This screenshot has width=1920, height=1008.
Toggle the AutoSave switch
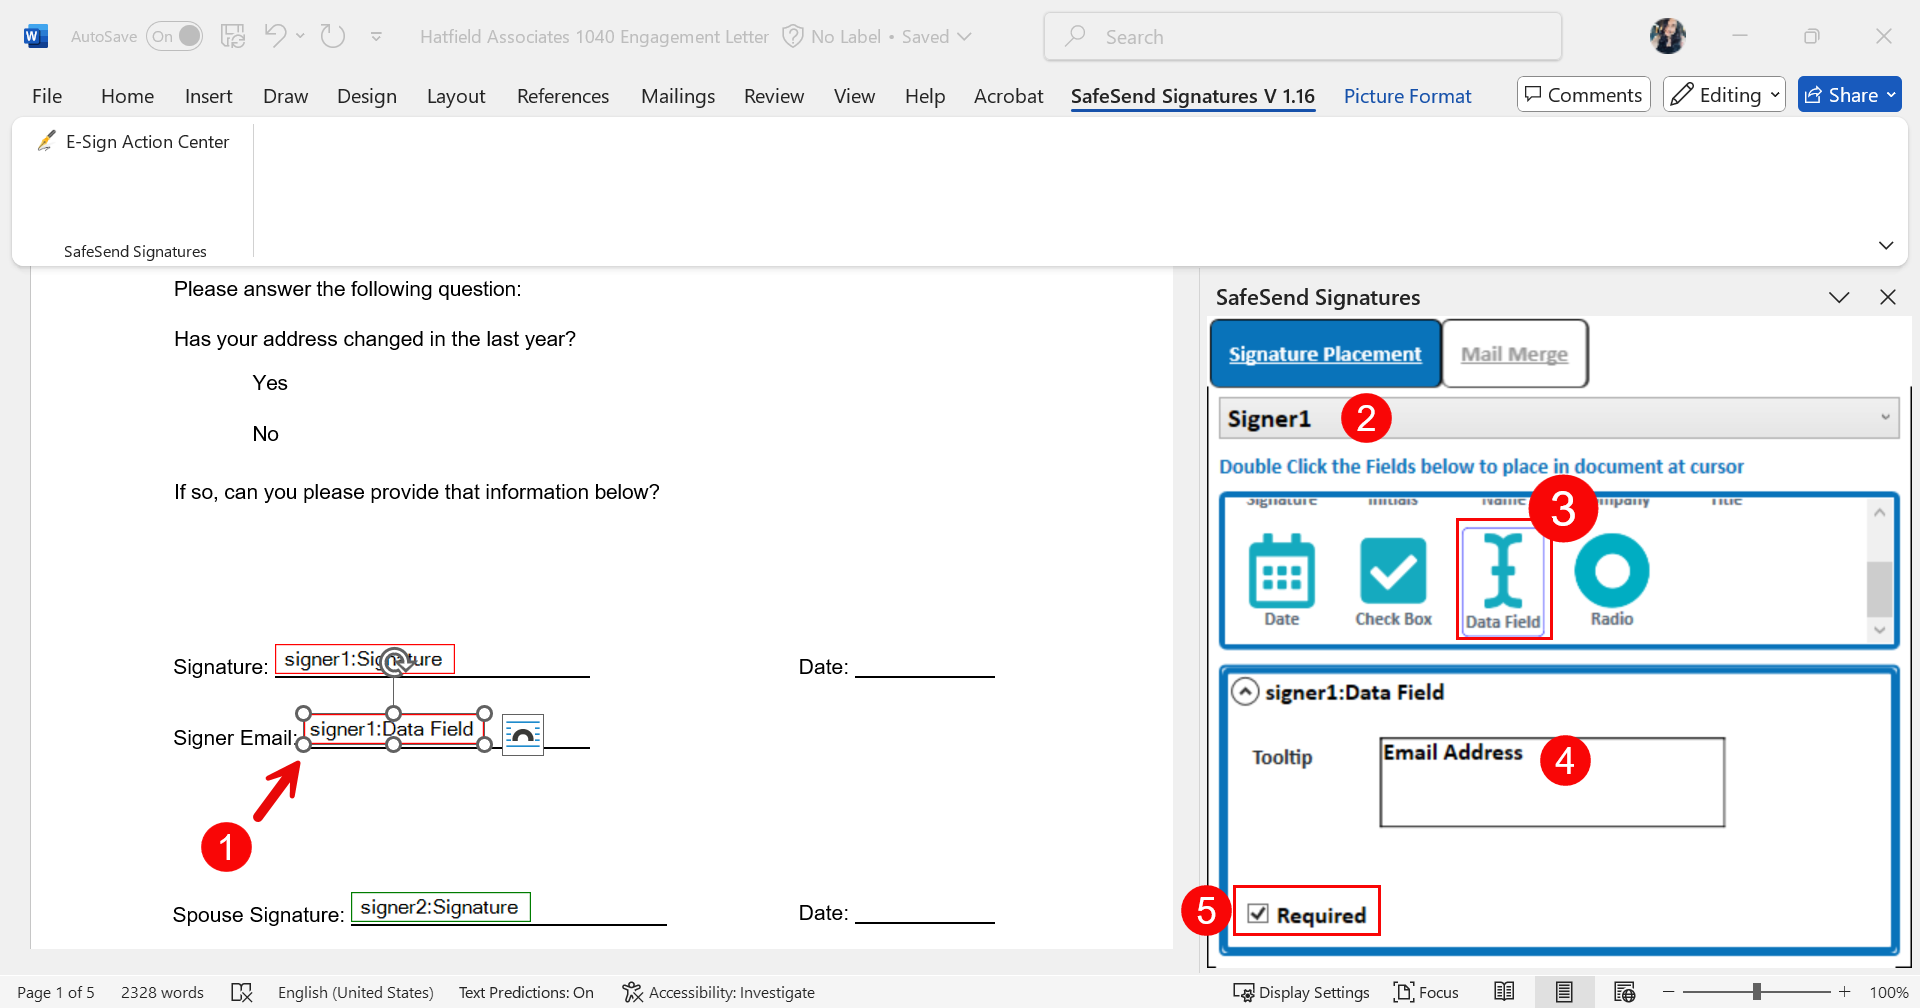pos(175,37)
